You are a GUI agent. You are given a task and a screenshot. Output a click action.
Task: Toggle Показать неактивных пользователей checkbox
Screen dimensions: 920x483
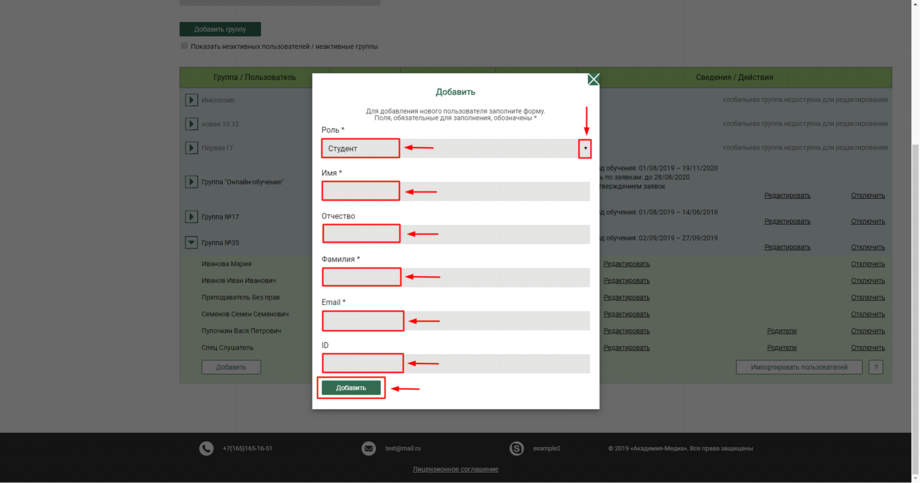[184, 46]
